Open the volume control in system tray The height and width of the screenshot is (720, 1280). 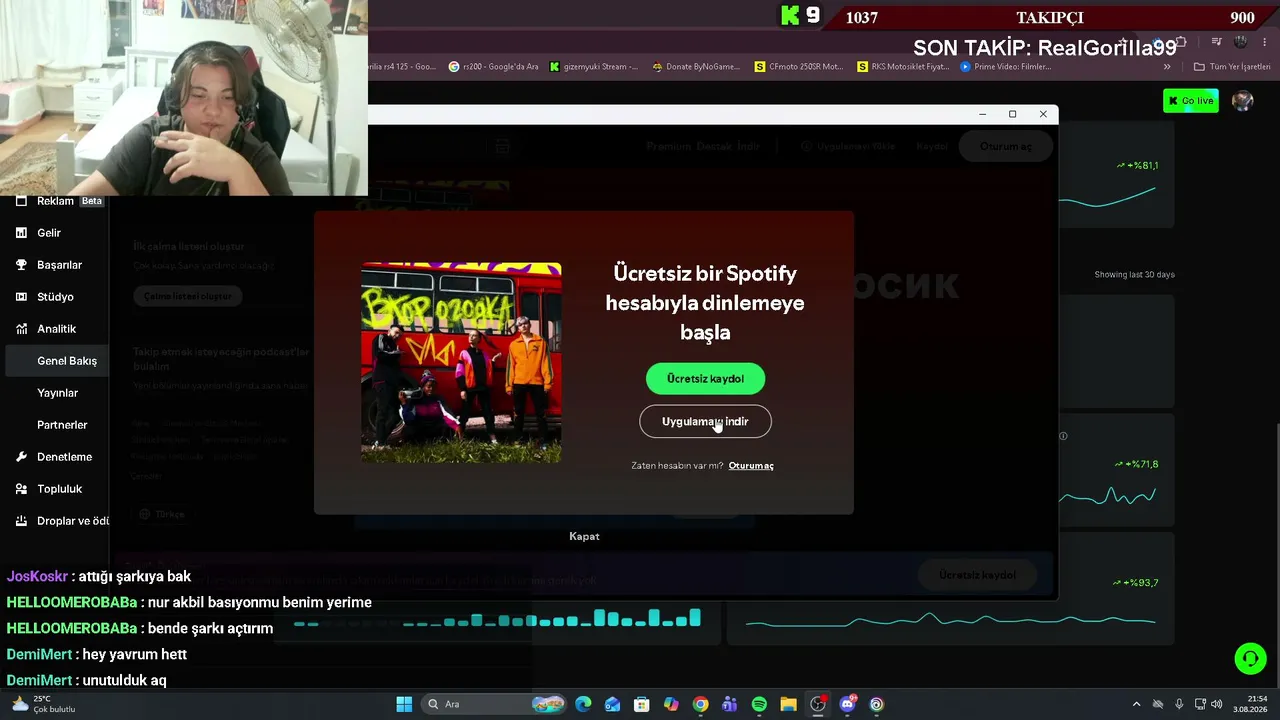(1217, 705)
